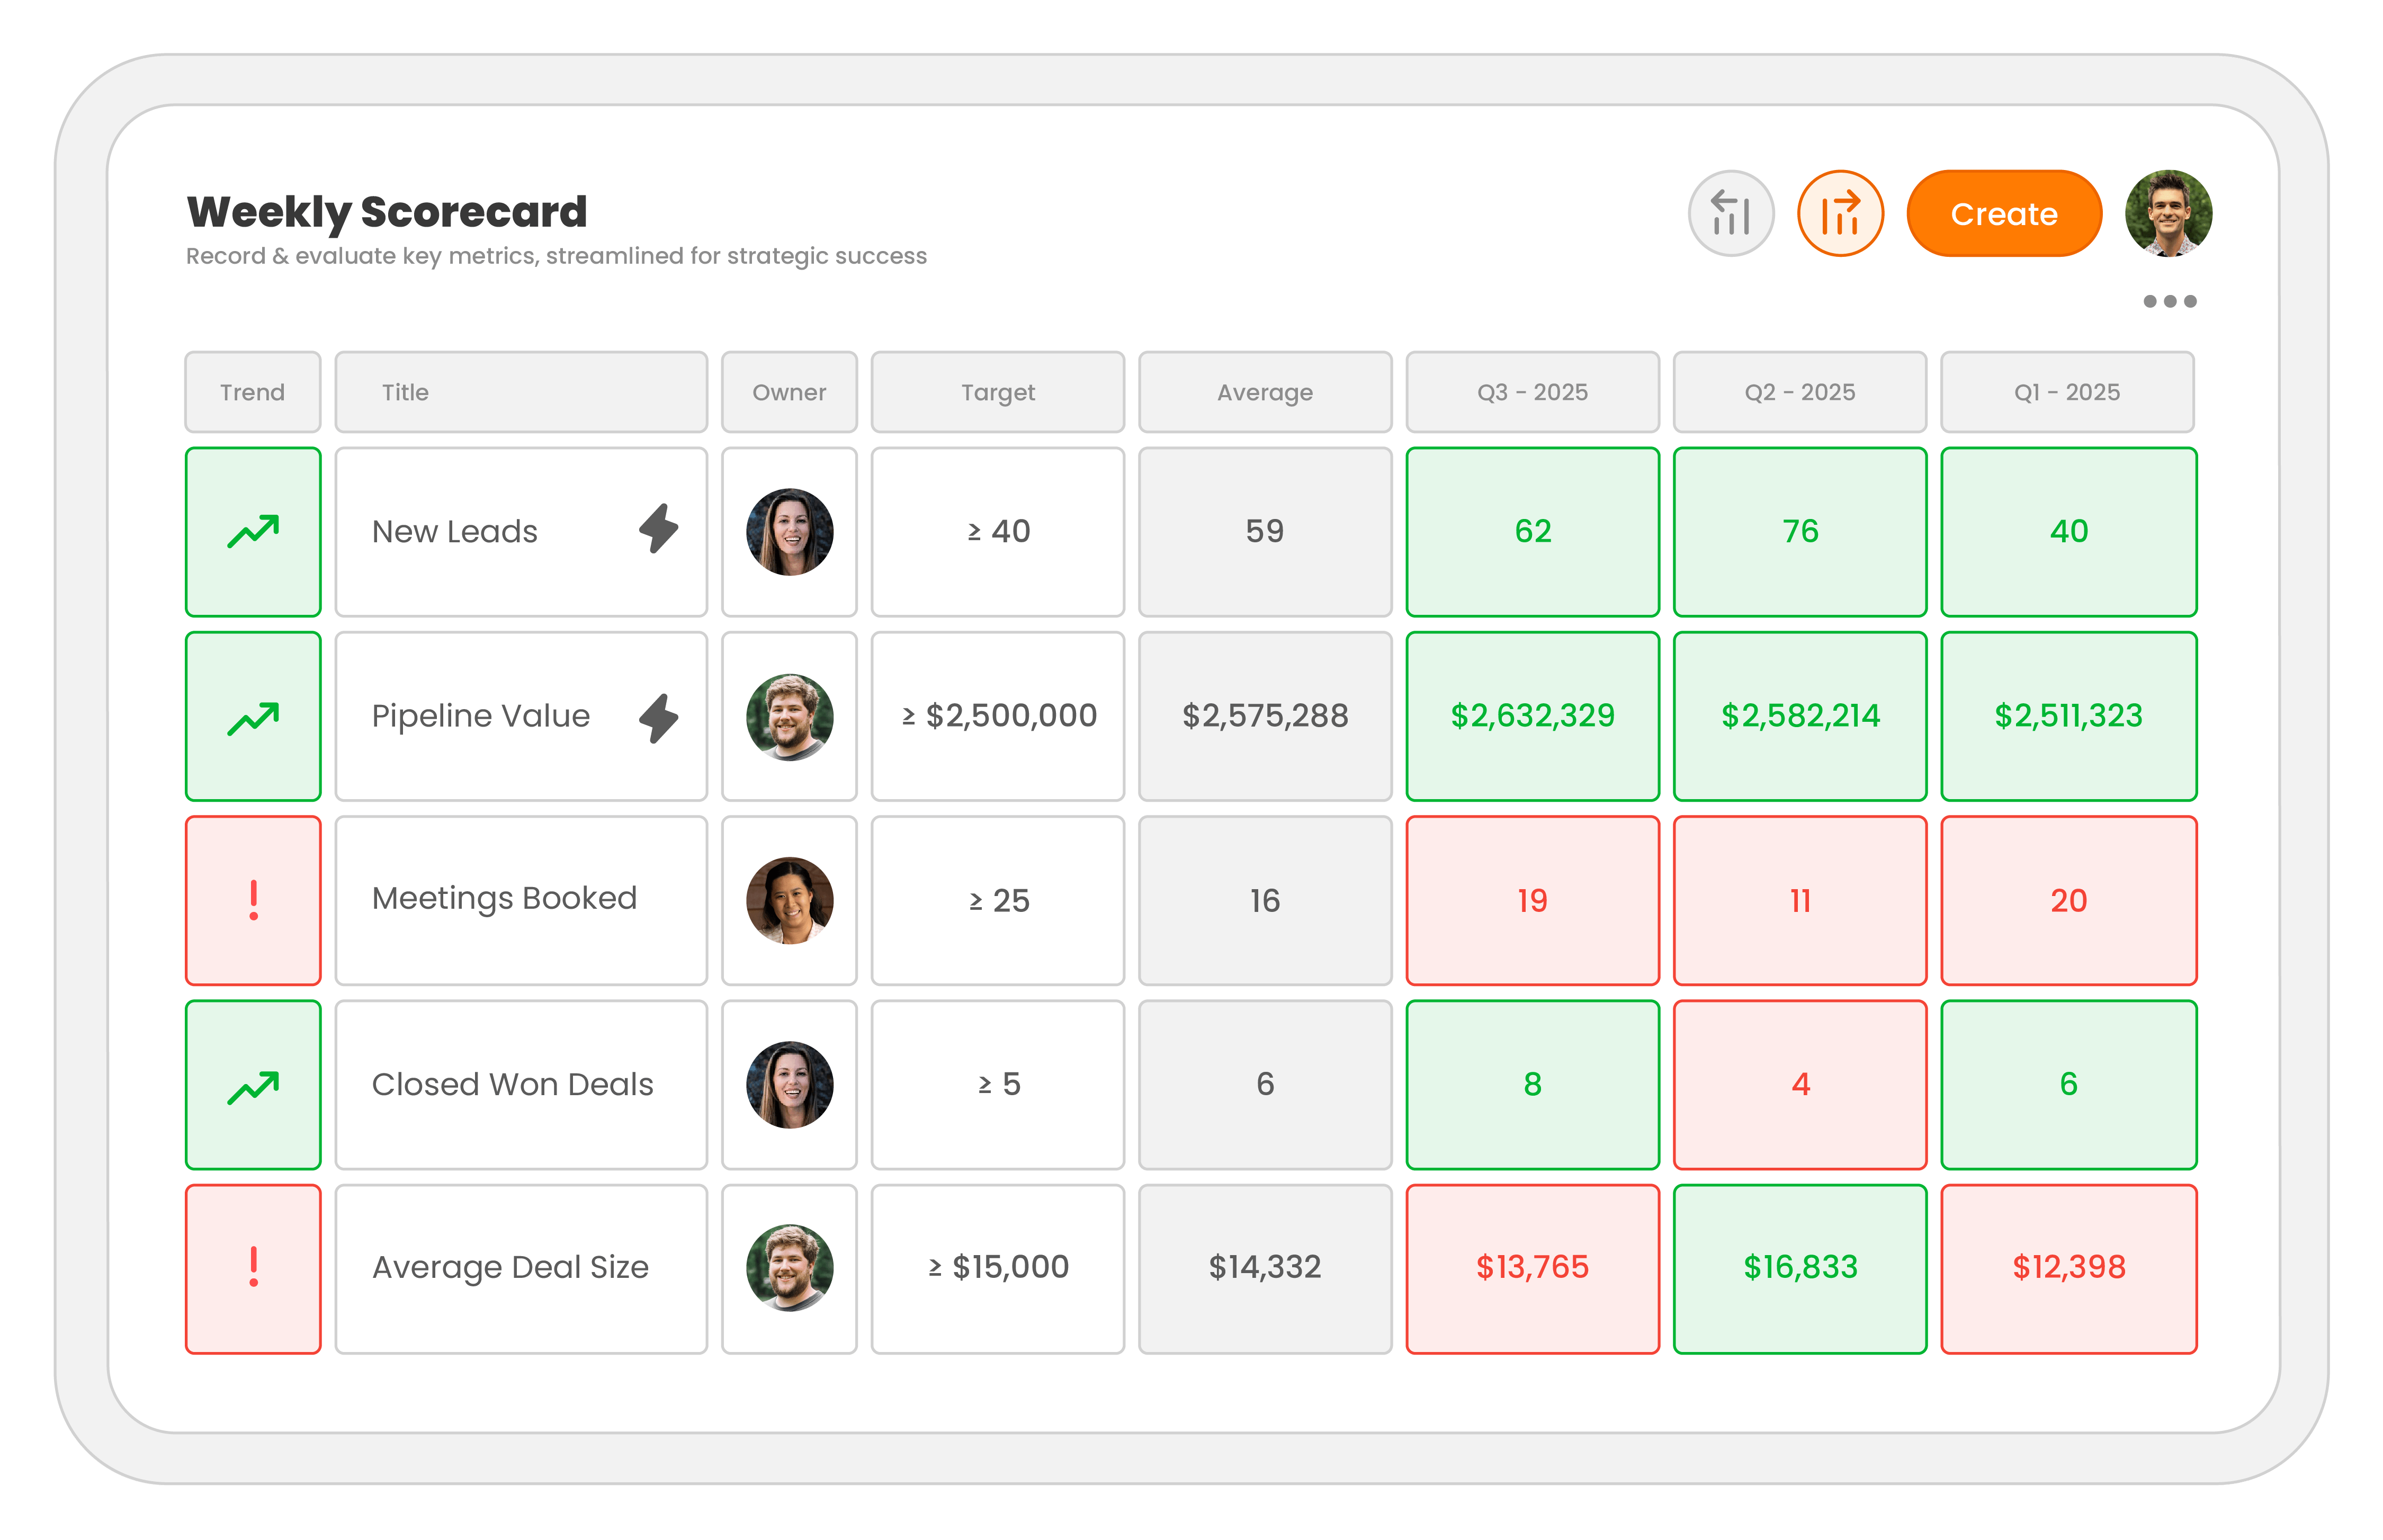
Task: Select the Q2 - 2025 column header
Action: pyautogui.click(x=1799, y=392)
